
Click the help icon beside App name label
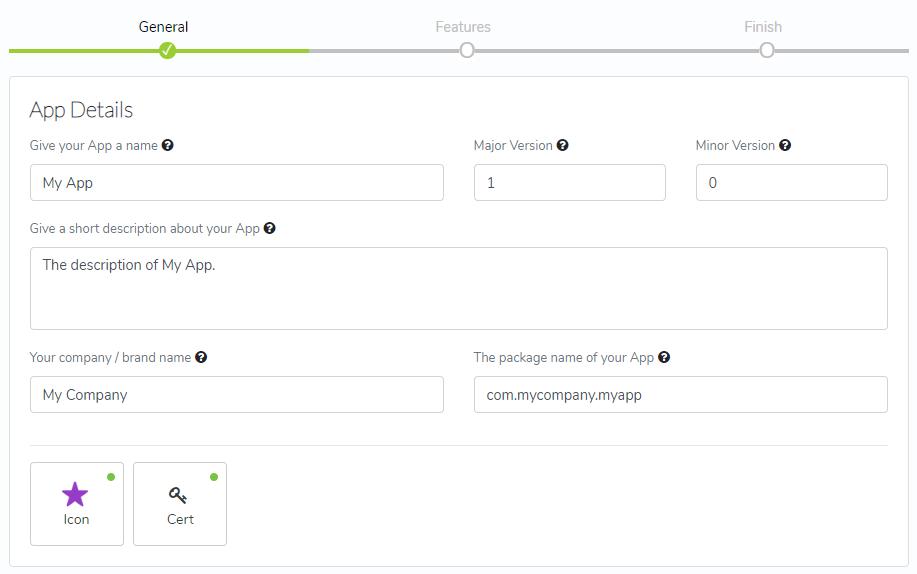coord(167,145)
